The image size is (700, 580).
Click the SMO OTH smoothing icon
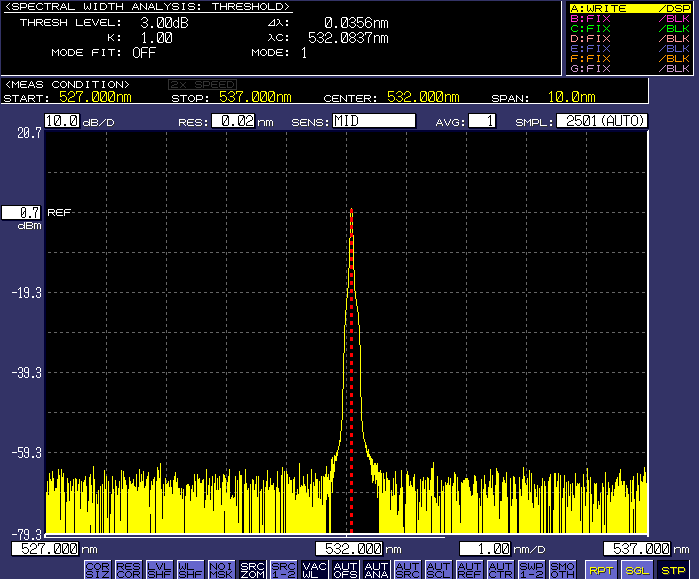click(x=562, y=569)
